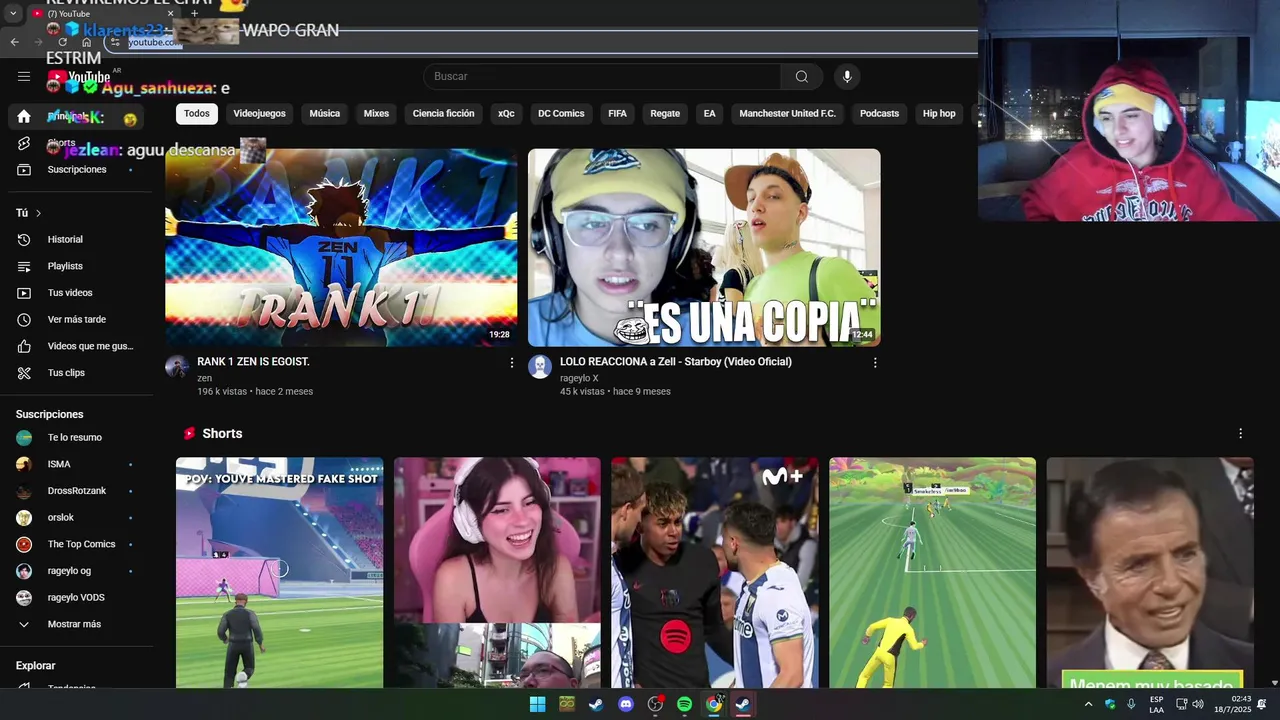Open Spotify from the taskbar
The height and width of the screenshot is (720, 1280).
tap(685, 704)
